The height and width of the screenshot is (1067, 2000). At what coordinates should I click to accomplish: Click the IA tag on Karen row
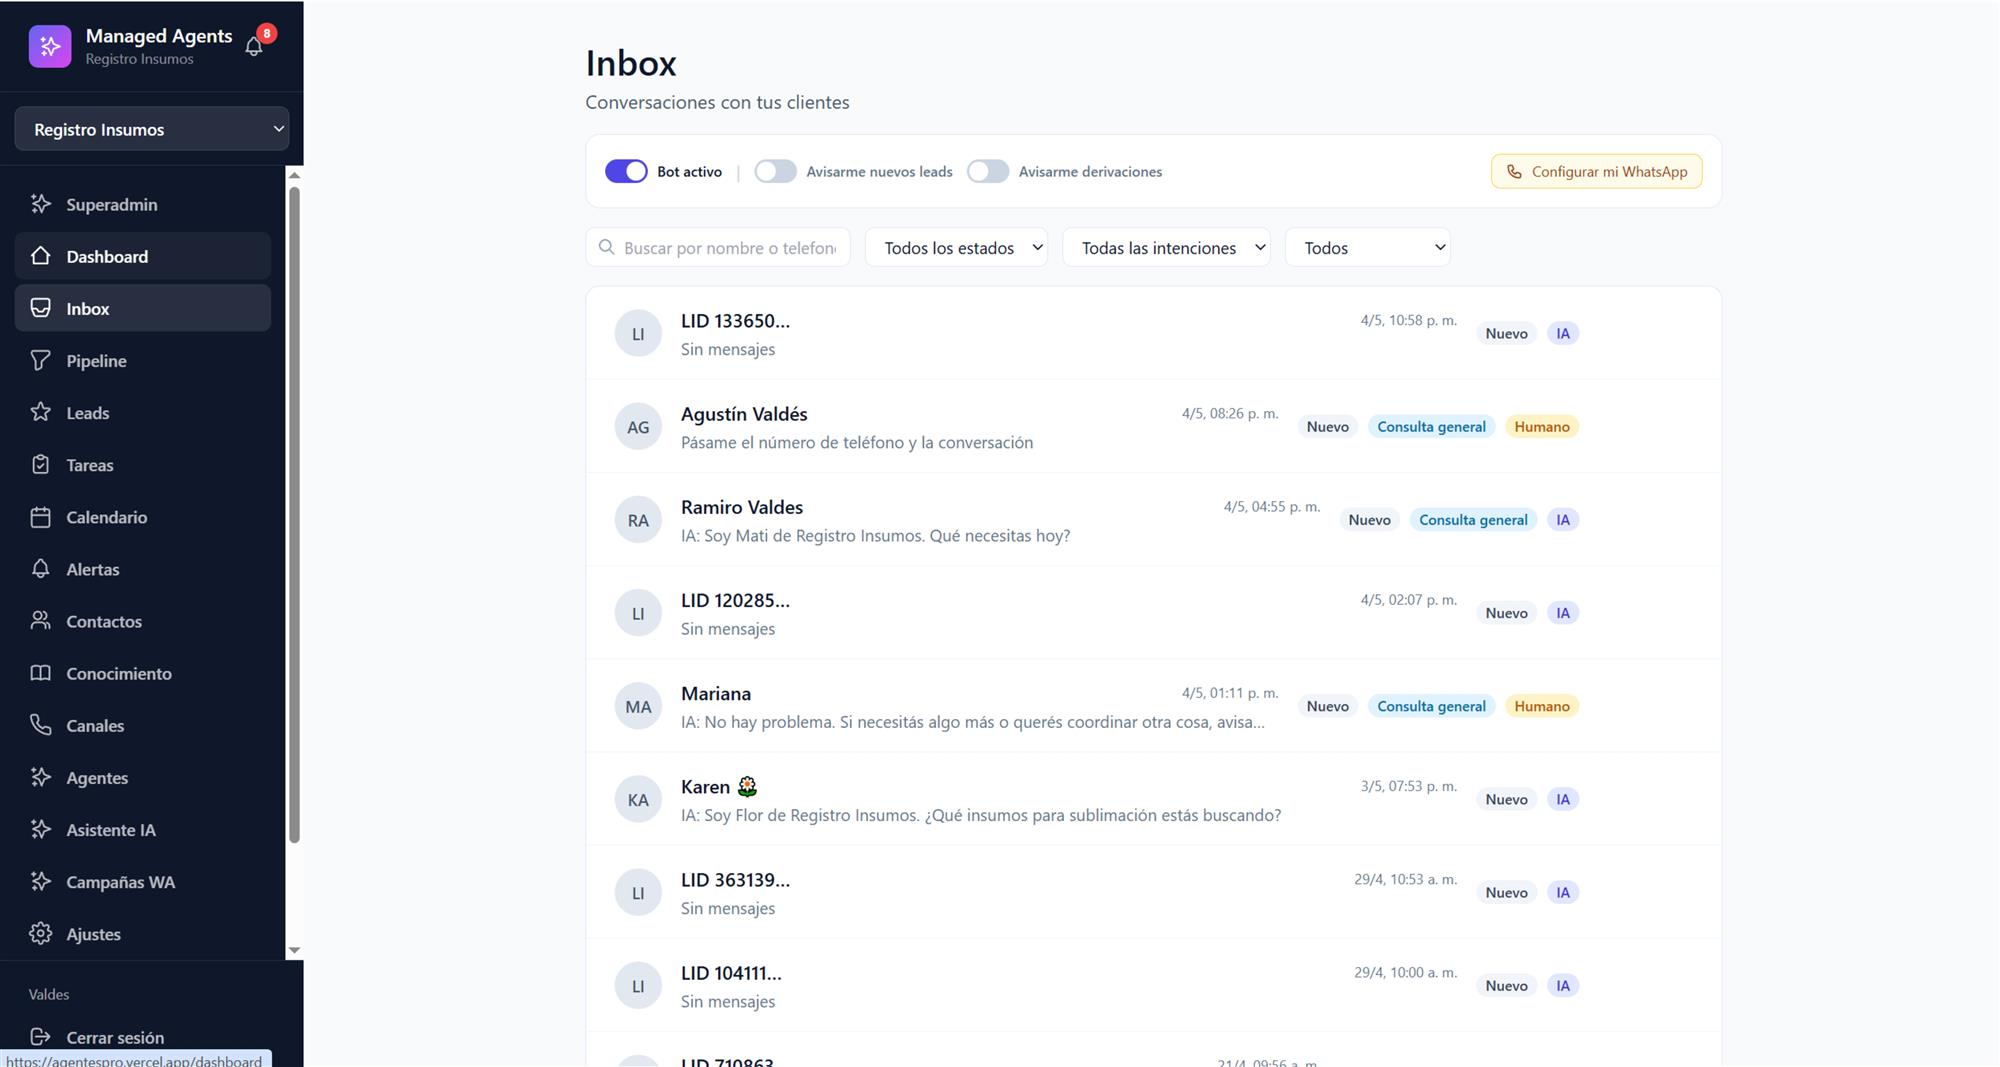(1562, 799)
